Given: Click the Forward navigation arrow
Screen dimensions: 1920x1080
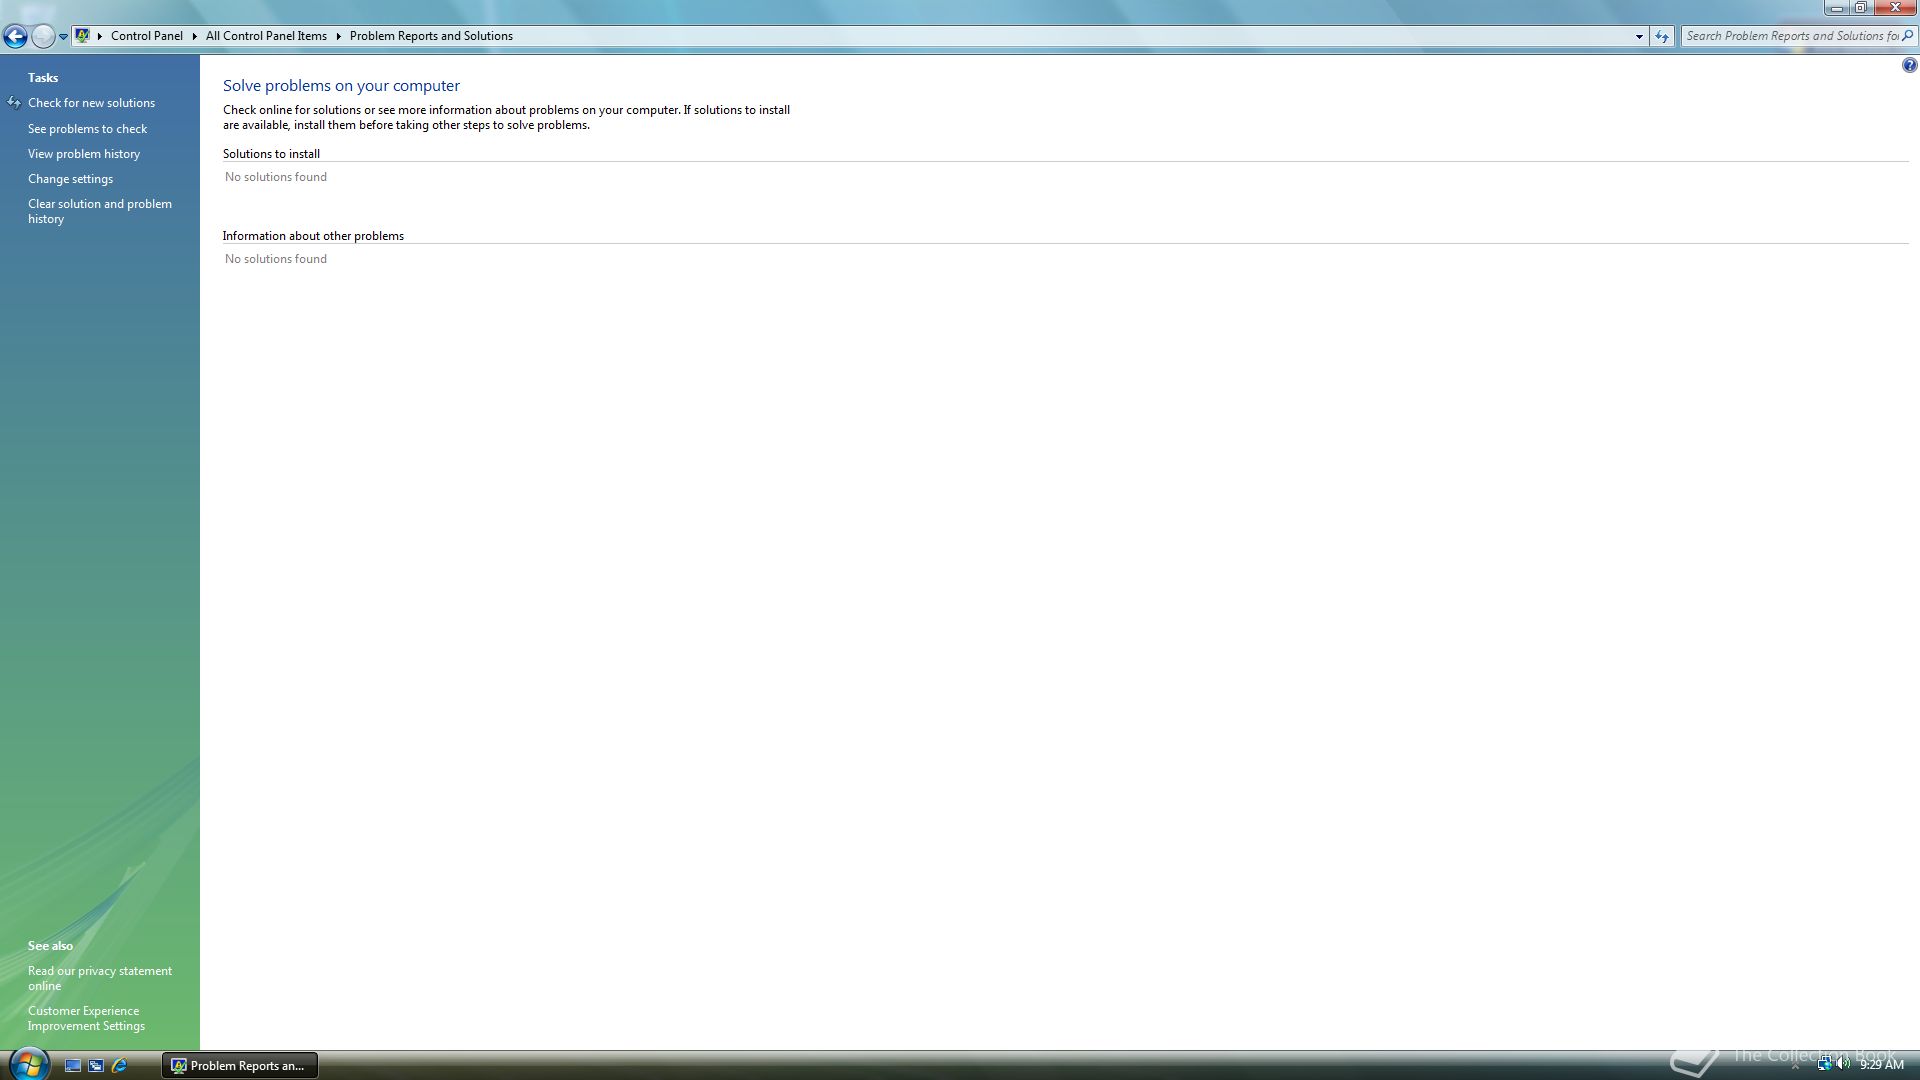Looking at the screenshot, I should [x=42, y=37].
